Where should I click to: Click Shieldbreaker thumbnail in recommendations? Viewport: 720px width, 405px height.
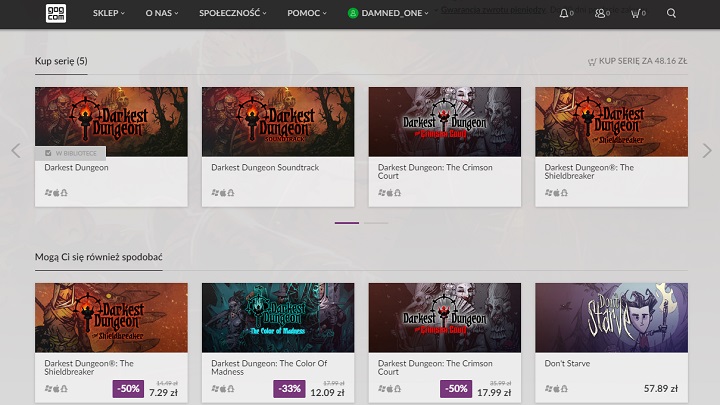click(111, 318)
